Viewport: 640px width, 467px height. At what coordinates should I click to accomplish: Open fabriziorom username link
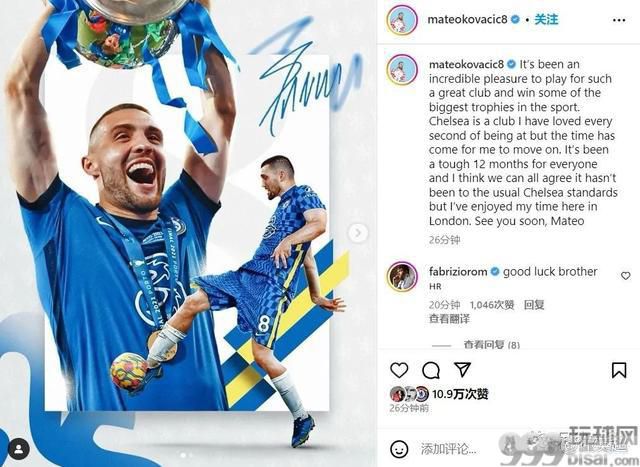[458, 271]
